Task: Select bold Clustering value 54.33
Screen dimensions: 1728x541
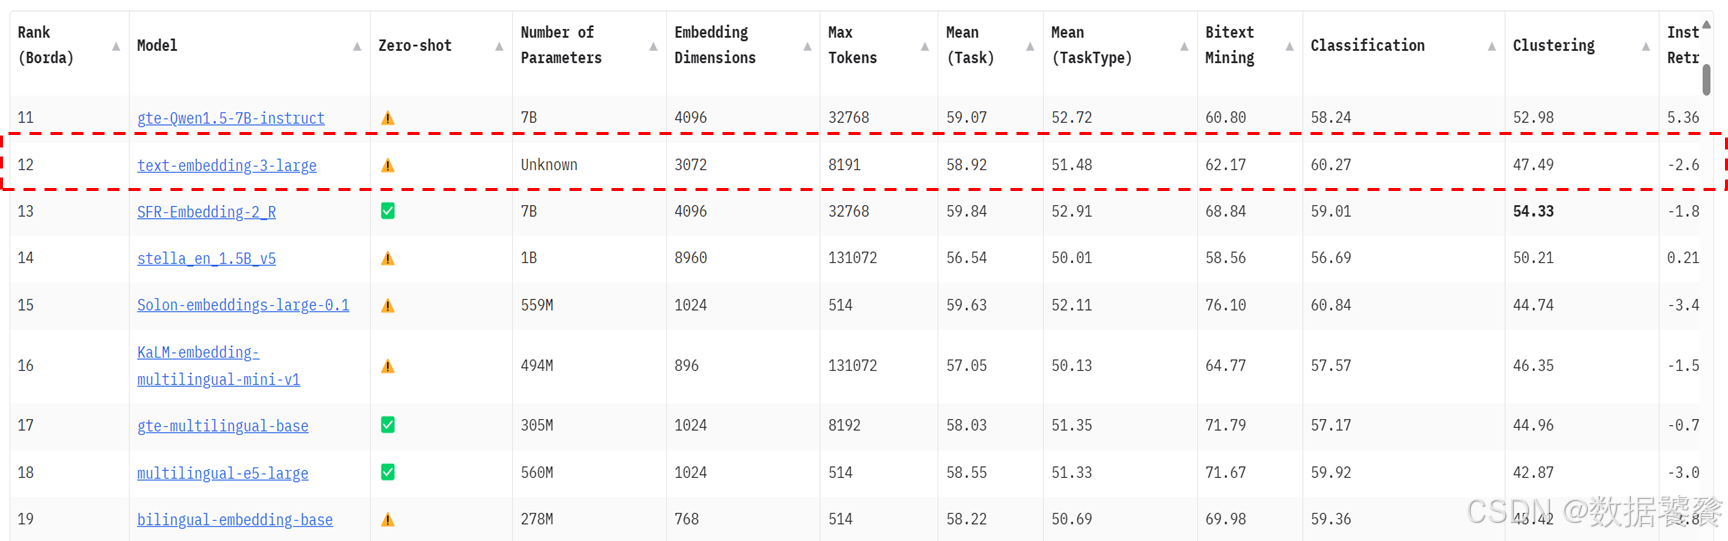Action: pyautogui.click(x=1533, y=211)
